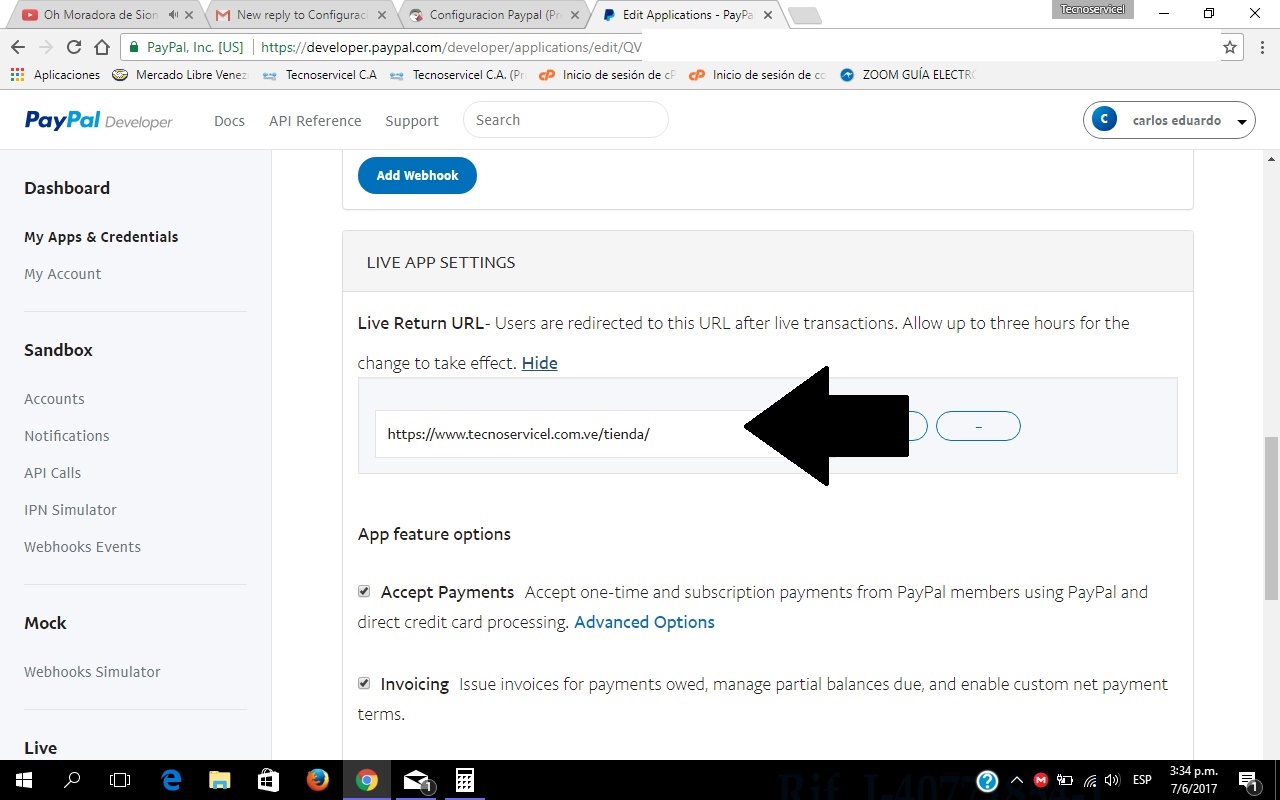Click the PayPal Developer logo
The height and width of the screenshot is (800, 1280).
98,120
